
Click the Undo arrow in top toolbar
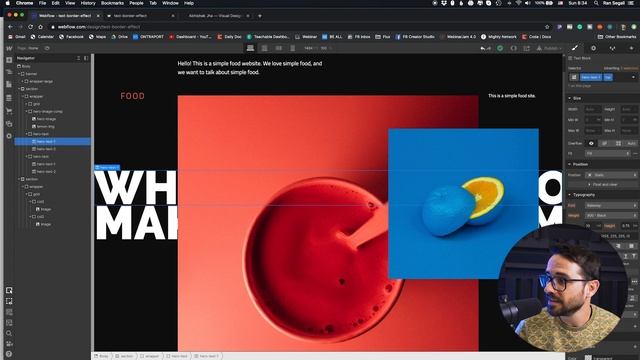click(x=483, y=48)
